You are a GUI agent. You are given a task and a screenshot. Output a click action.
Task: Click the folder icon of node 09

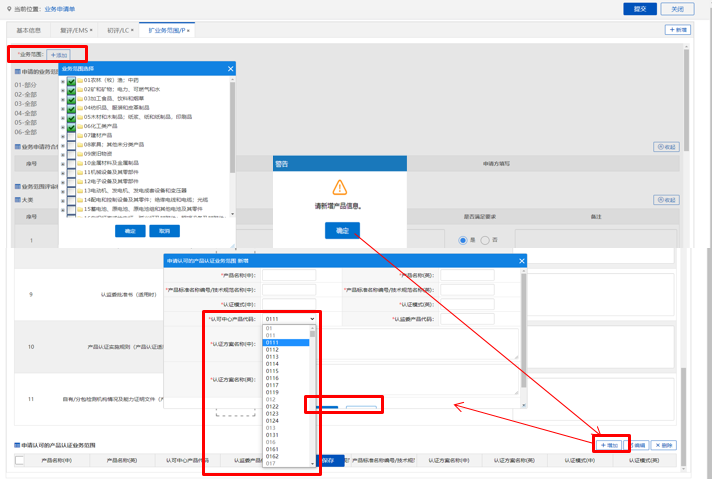click(x=80, y=154)
